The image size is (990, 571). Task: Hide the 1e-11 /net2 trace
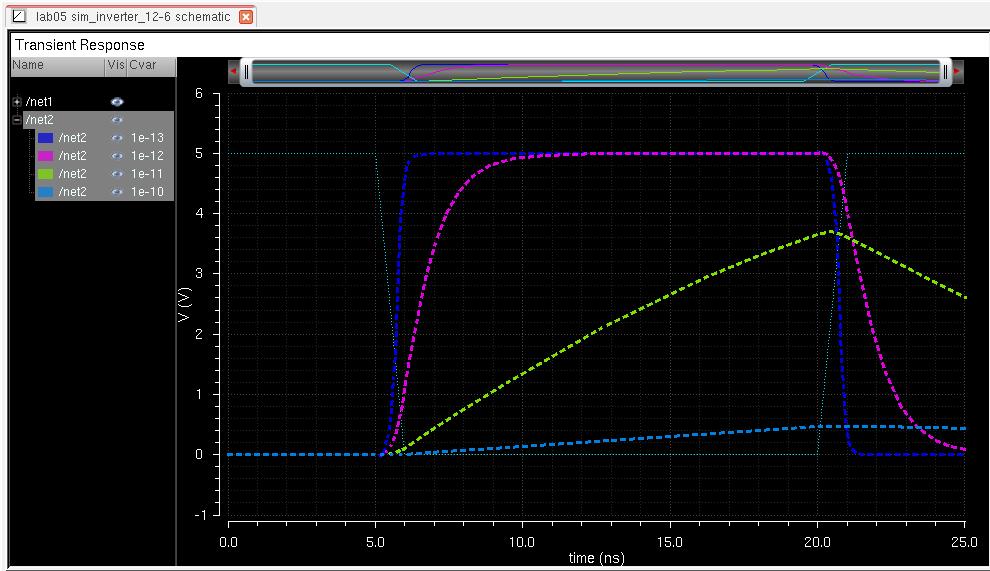click(117, 174)
